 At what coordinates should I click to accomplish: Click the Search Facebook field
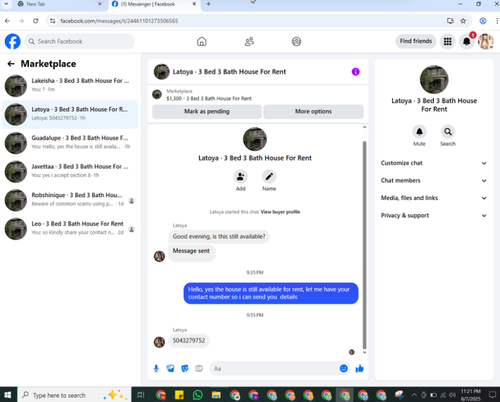pos(79,41)
